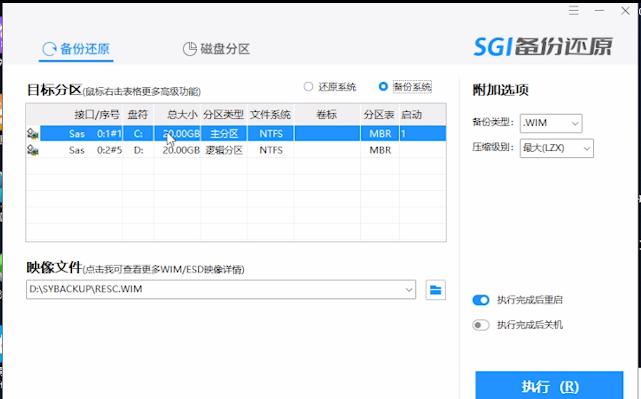Click the folder browse icon beside image path
Screen dimensions: 641x399
click(435, 290)
